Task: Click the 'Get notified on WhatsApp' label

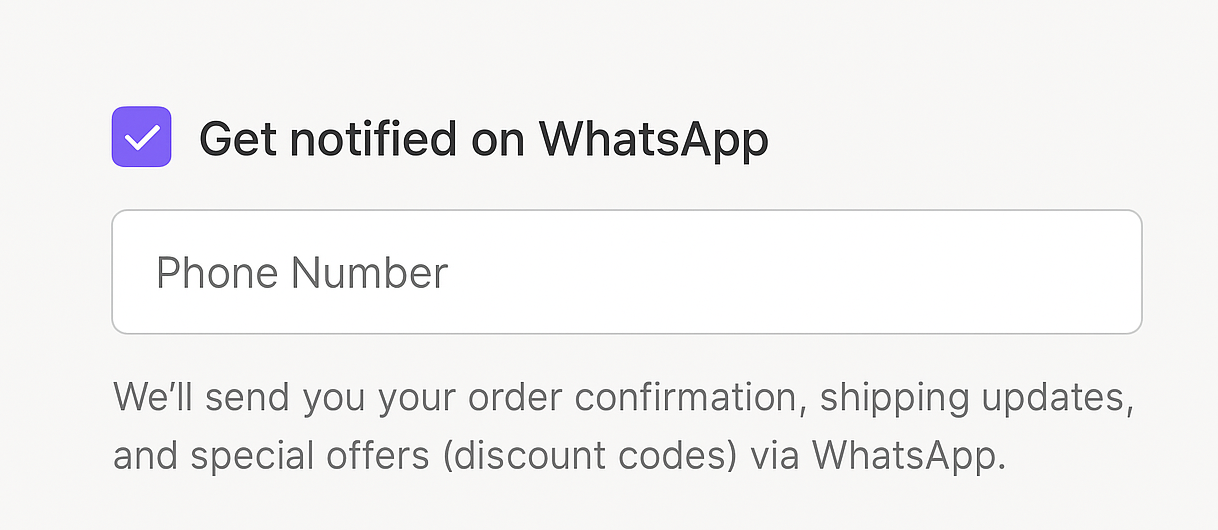Action: pyautogui.click(x=483, y=139)
